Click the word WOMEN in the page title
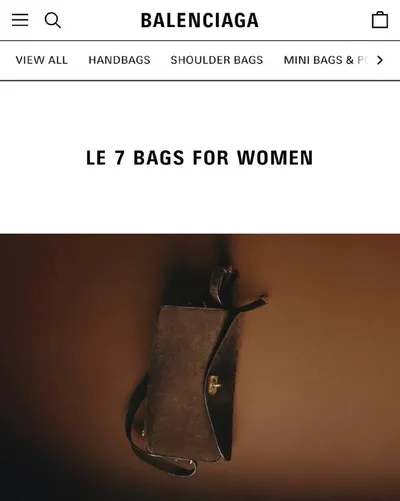 275,158
